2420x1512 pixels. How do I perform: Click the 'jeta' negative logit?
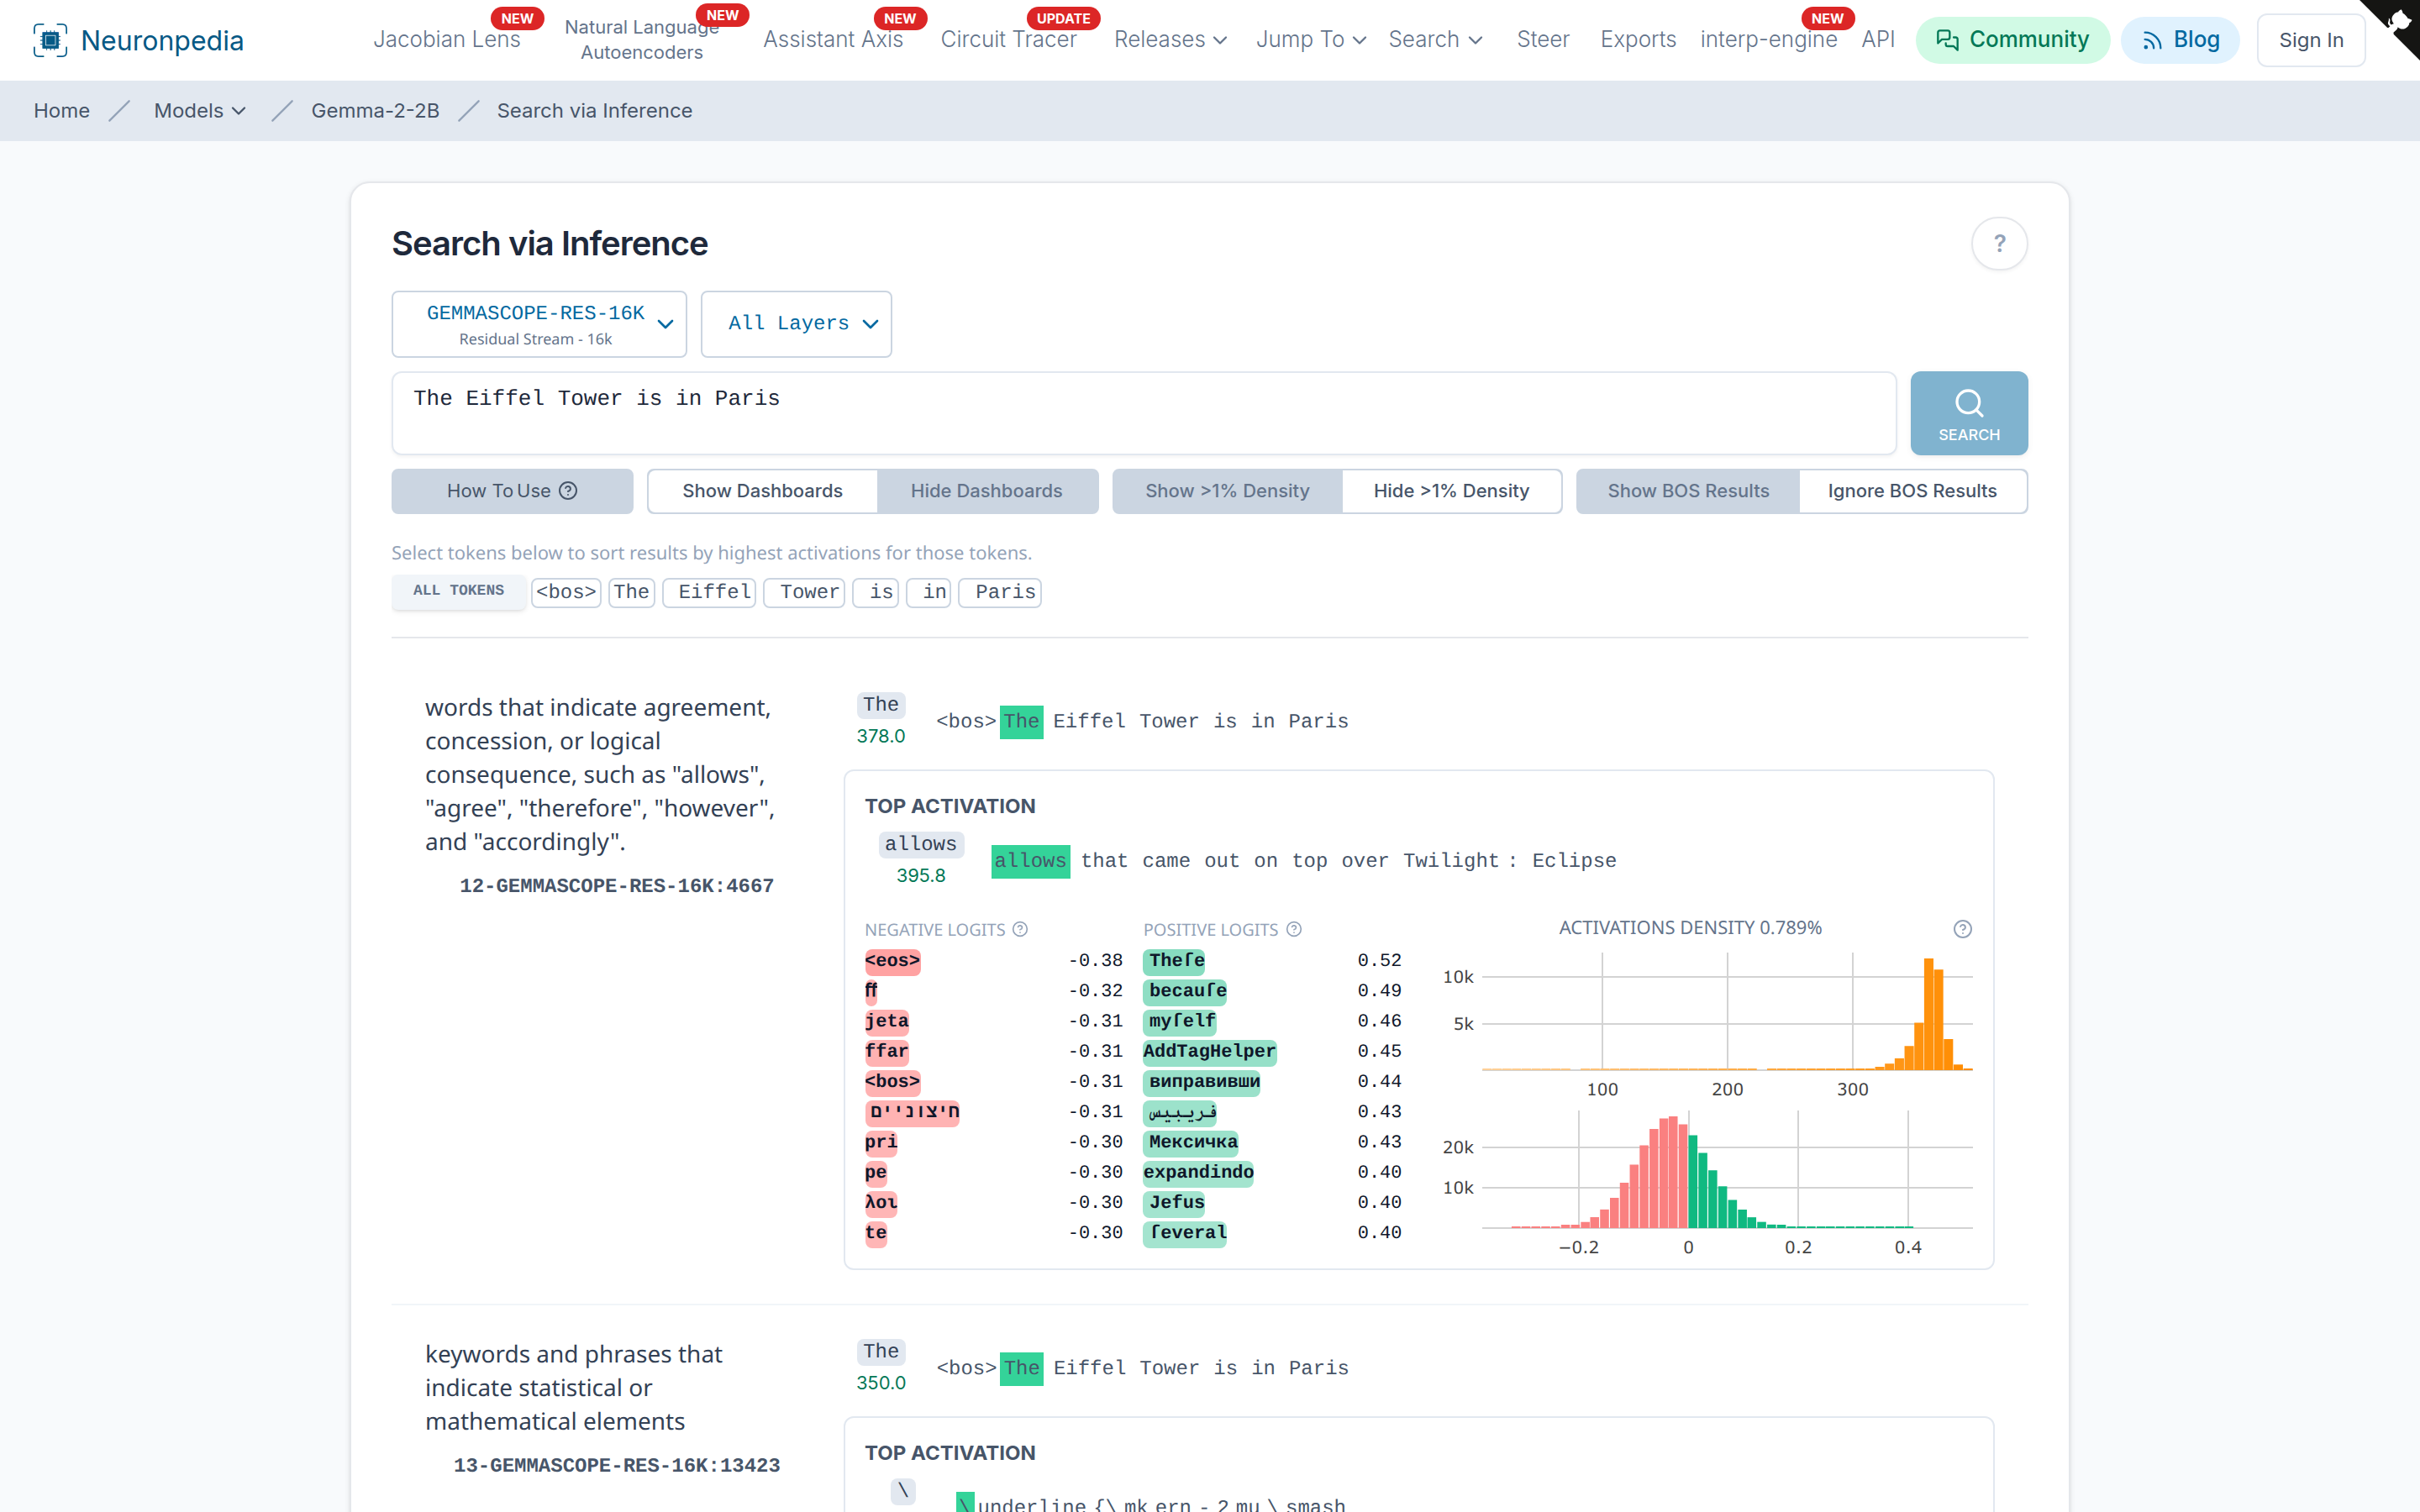[886, 1021]
